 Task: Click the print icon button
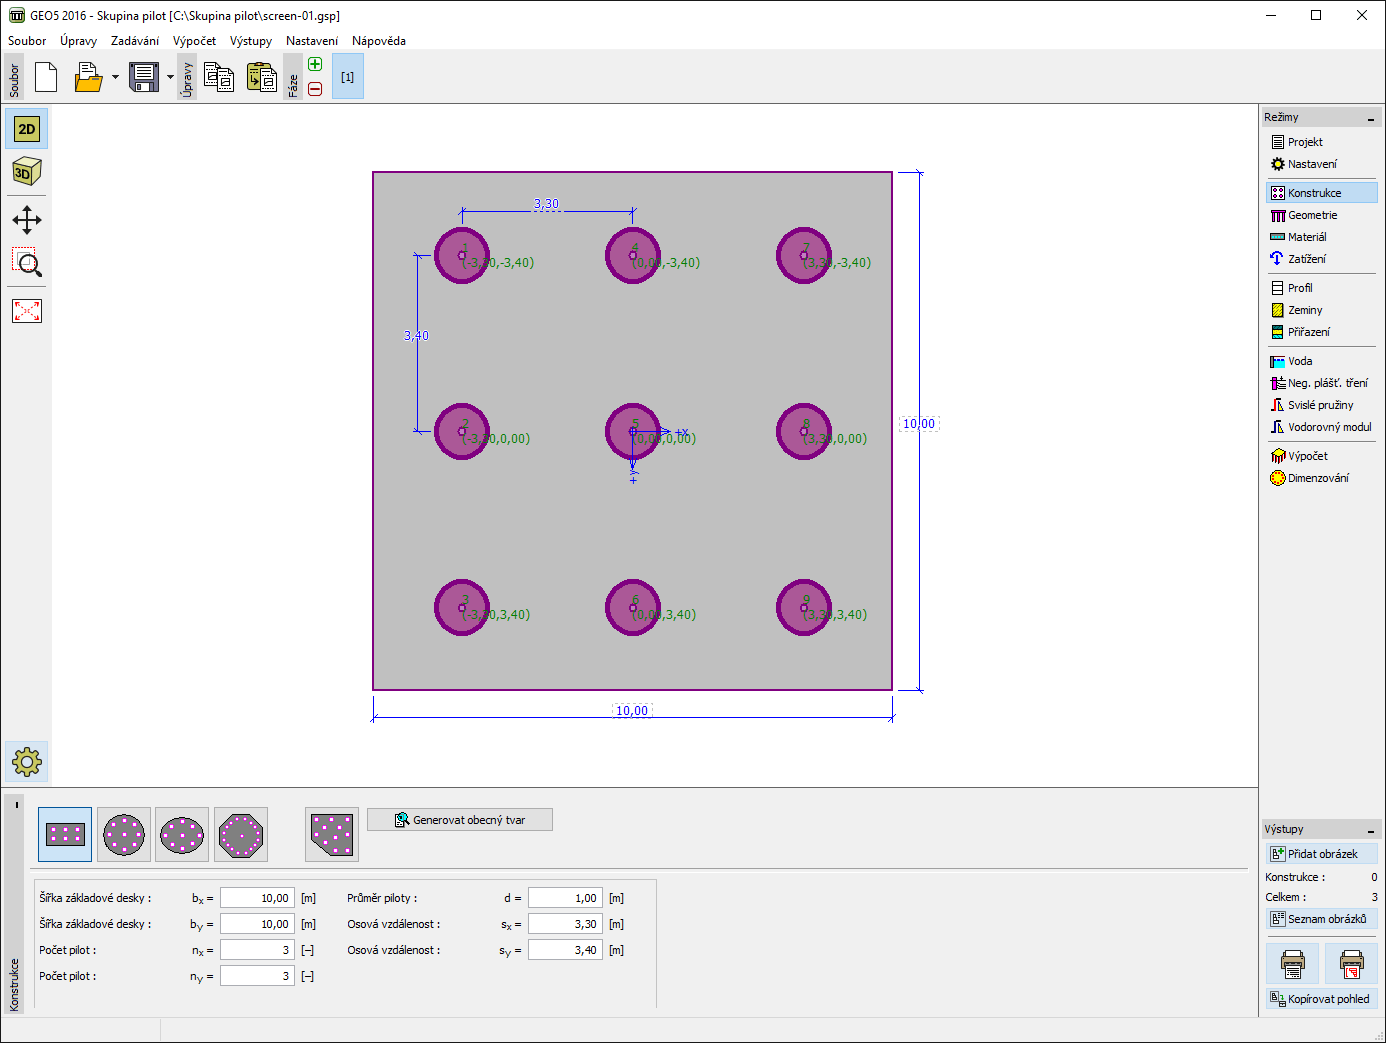pos(1293,964)
